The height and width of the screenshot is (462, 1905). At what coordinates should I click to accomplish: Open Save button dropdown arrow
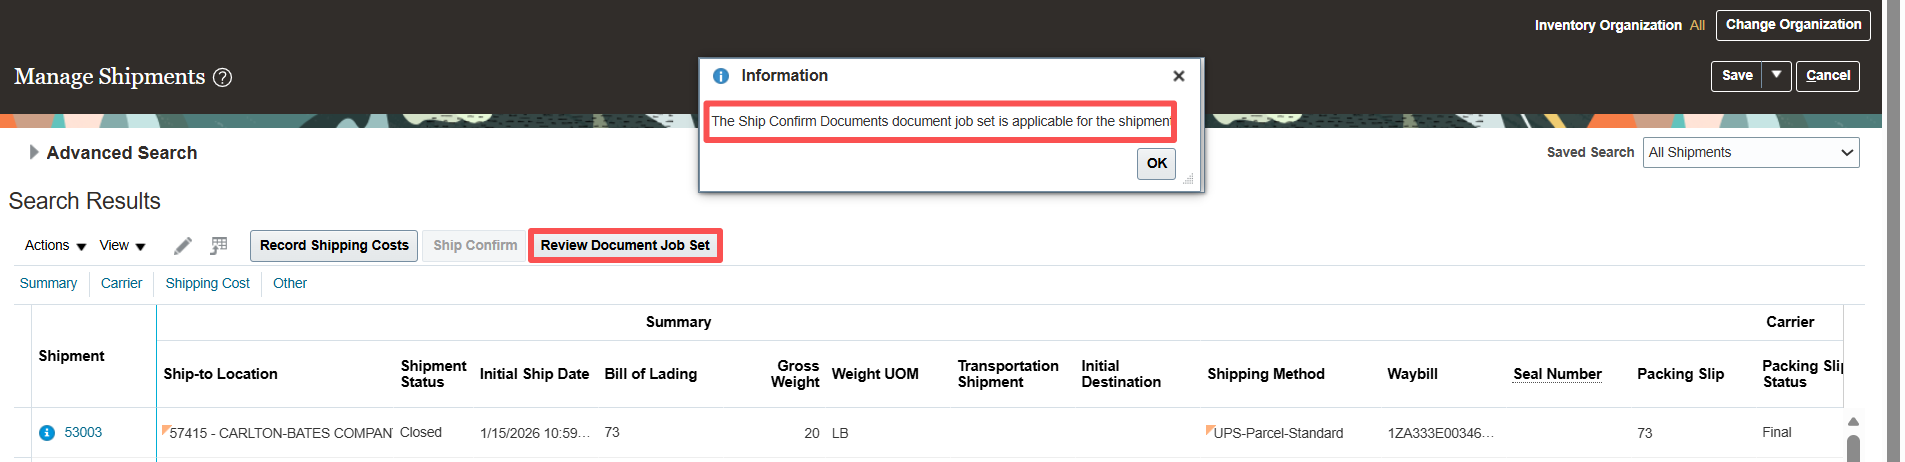point(1776,75)
